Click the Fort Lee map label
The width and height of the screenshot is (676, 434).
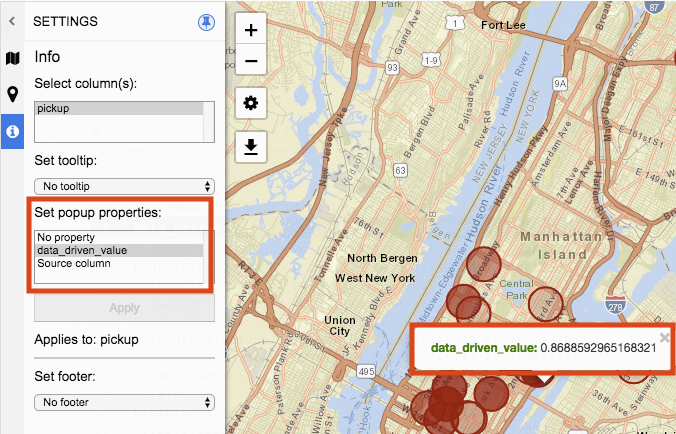[x=503, y=25]
